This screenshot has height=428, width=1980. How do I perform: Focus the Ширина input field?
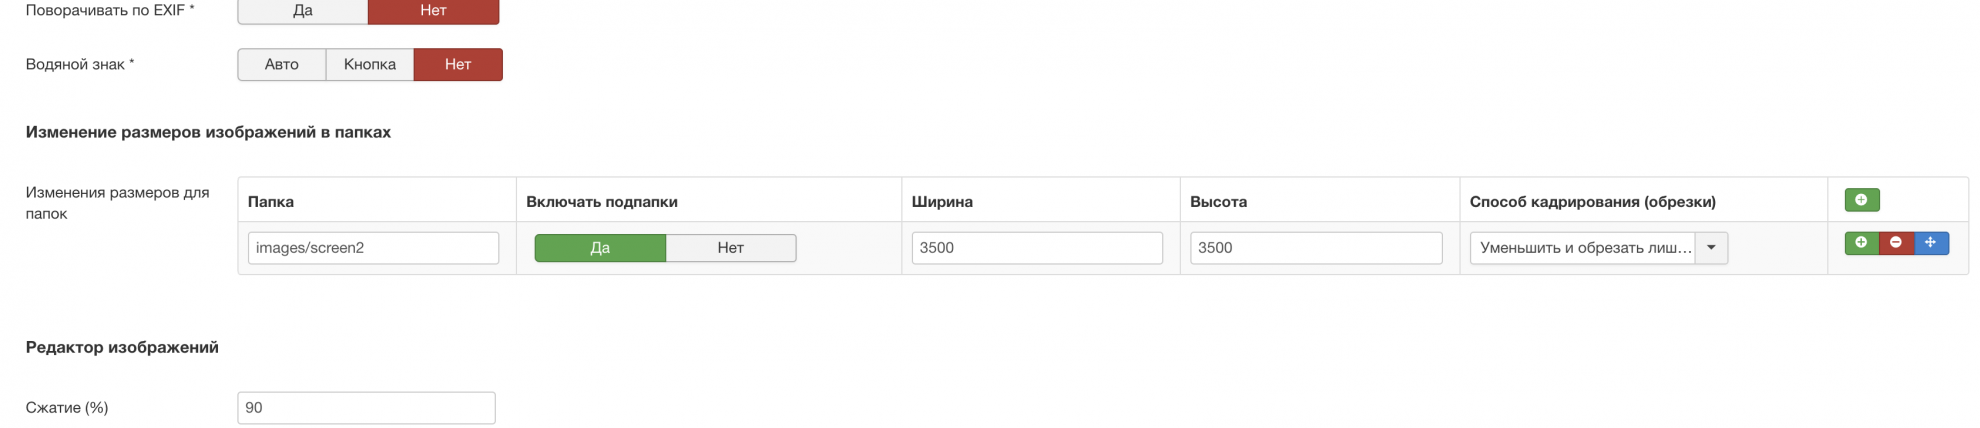(1037, 248)
